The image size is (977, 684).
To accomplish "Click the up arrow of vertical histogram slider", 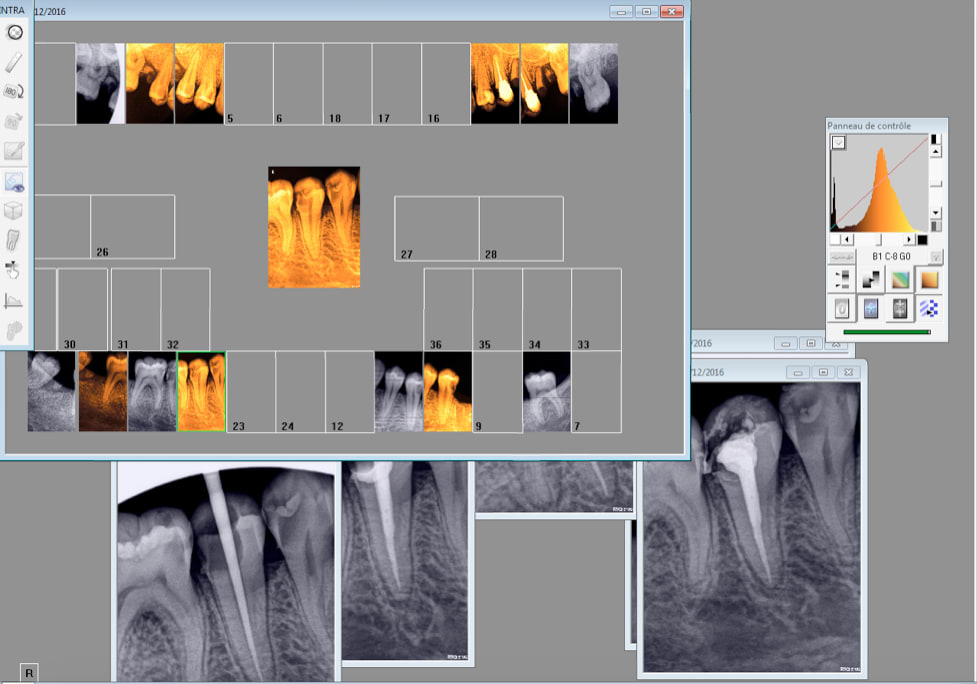I will pyautogui.click(x=935, y=152).
